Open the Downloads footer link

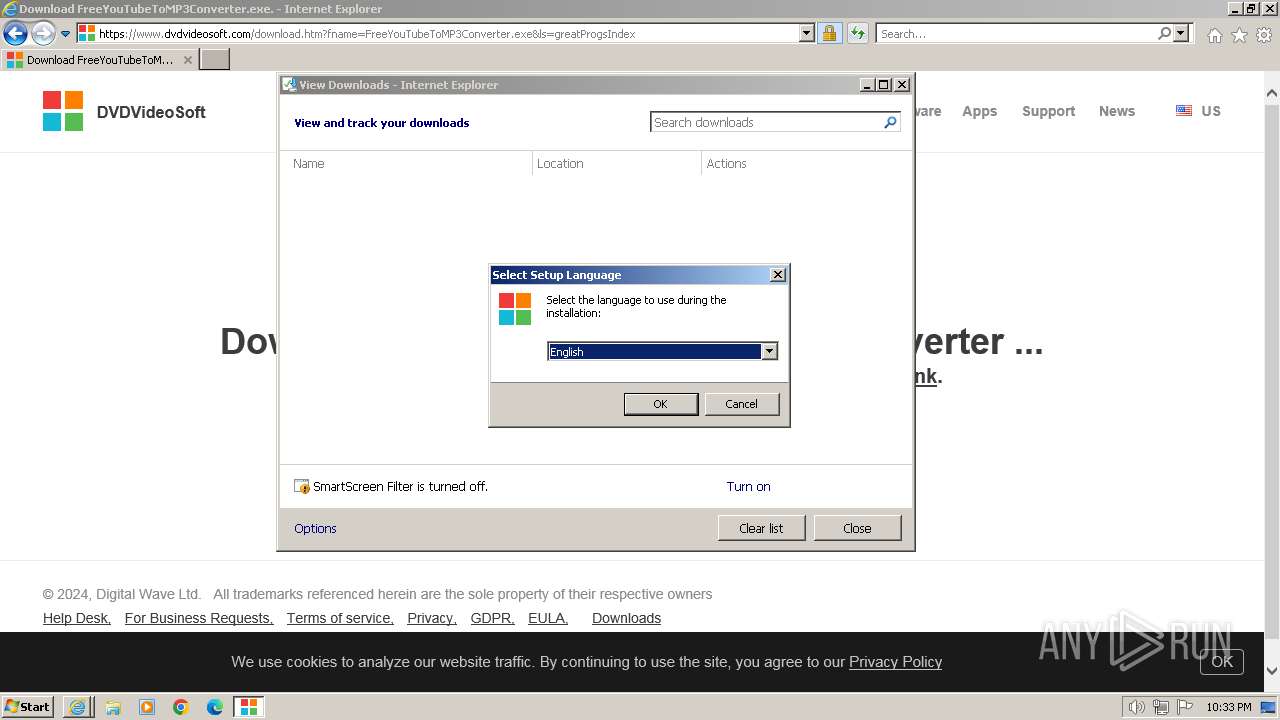pos(626,618)
